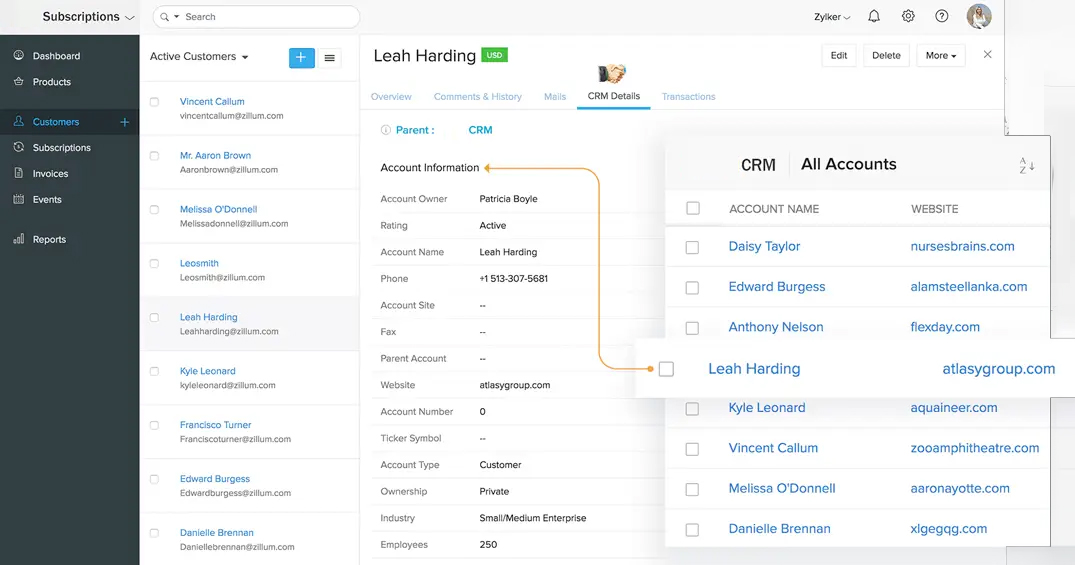Viewport: 1075px width, 565px height.
Task: Click the USD currency badge
Action: click(x=494, y=55)
